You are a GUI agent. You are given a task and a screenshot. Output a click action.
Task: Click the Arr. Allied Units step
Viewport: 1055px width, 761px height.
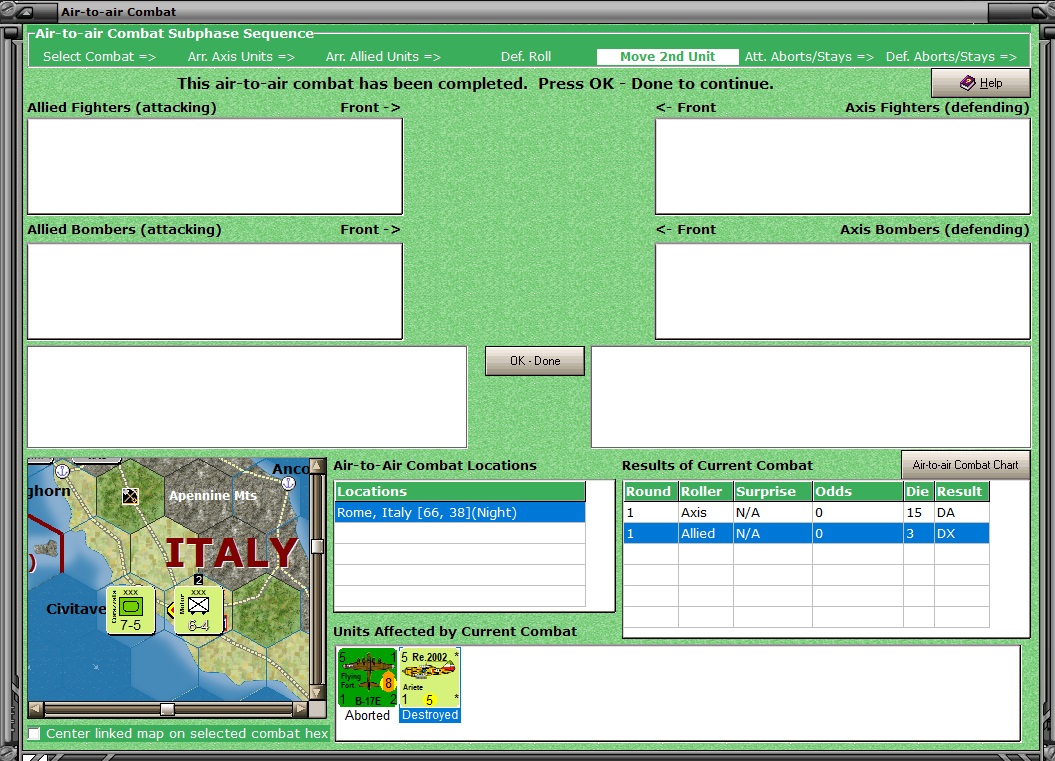[384, 57]
